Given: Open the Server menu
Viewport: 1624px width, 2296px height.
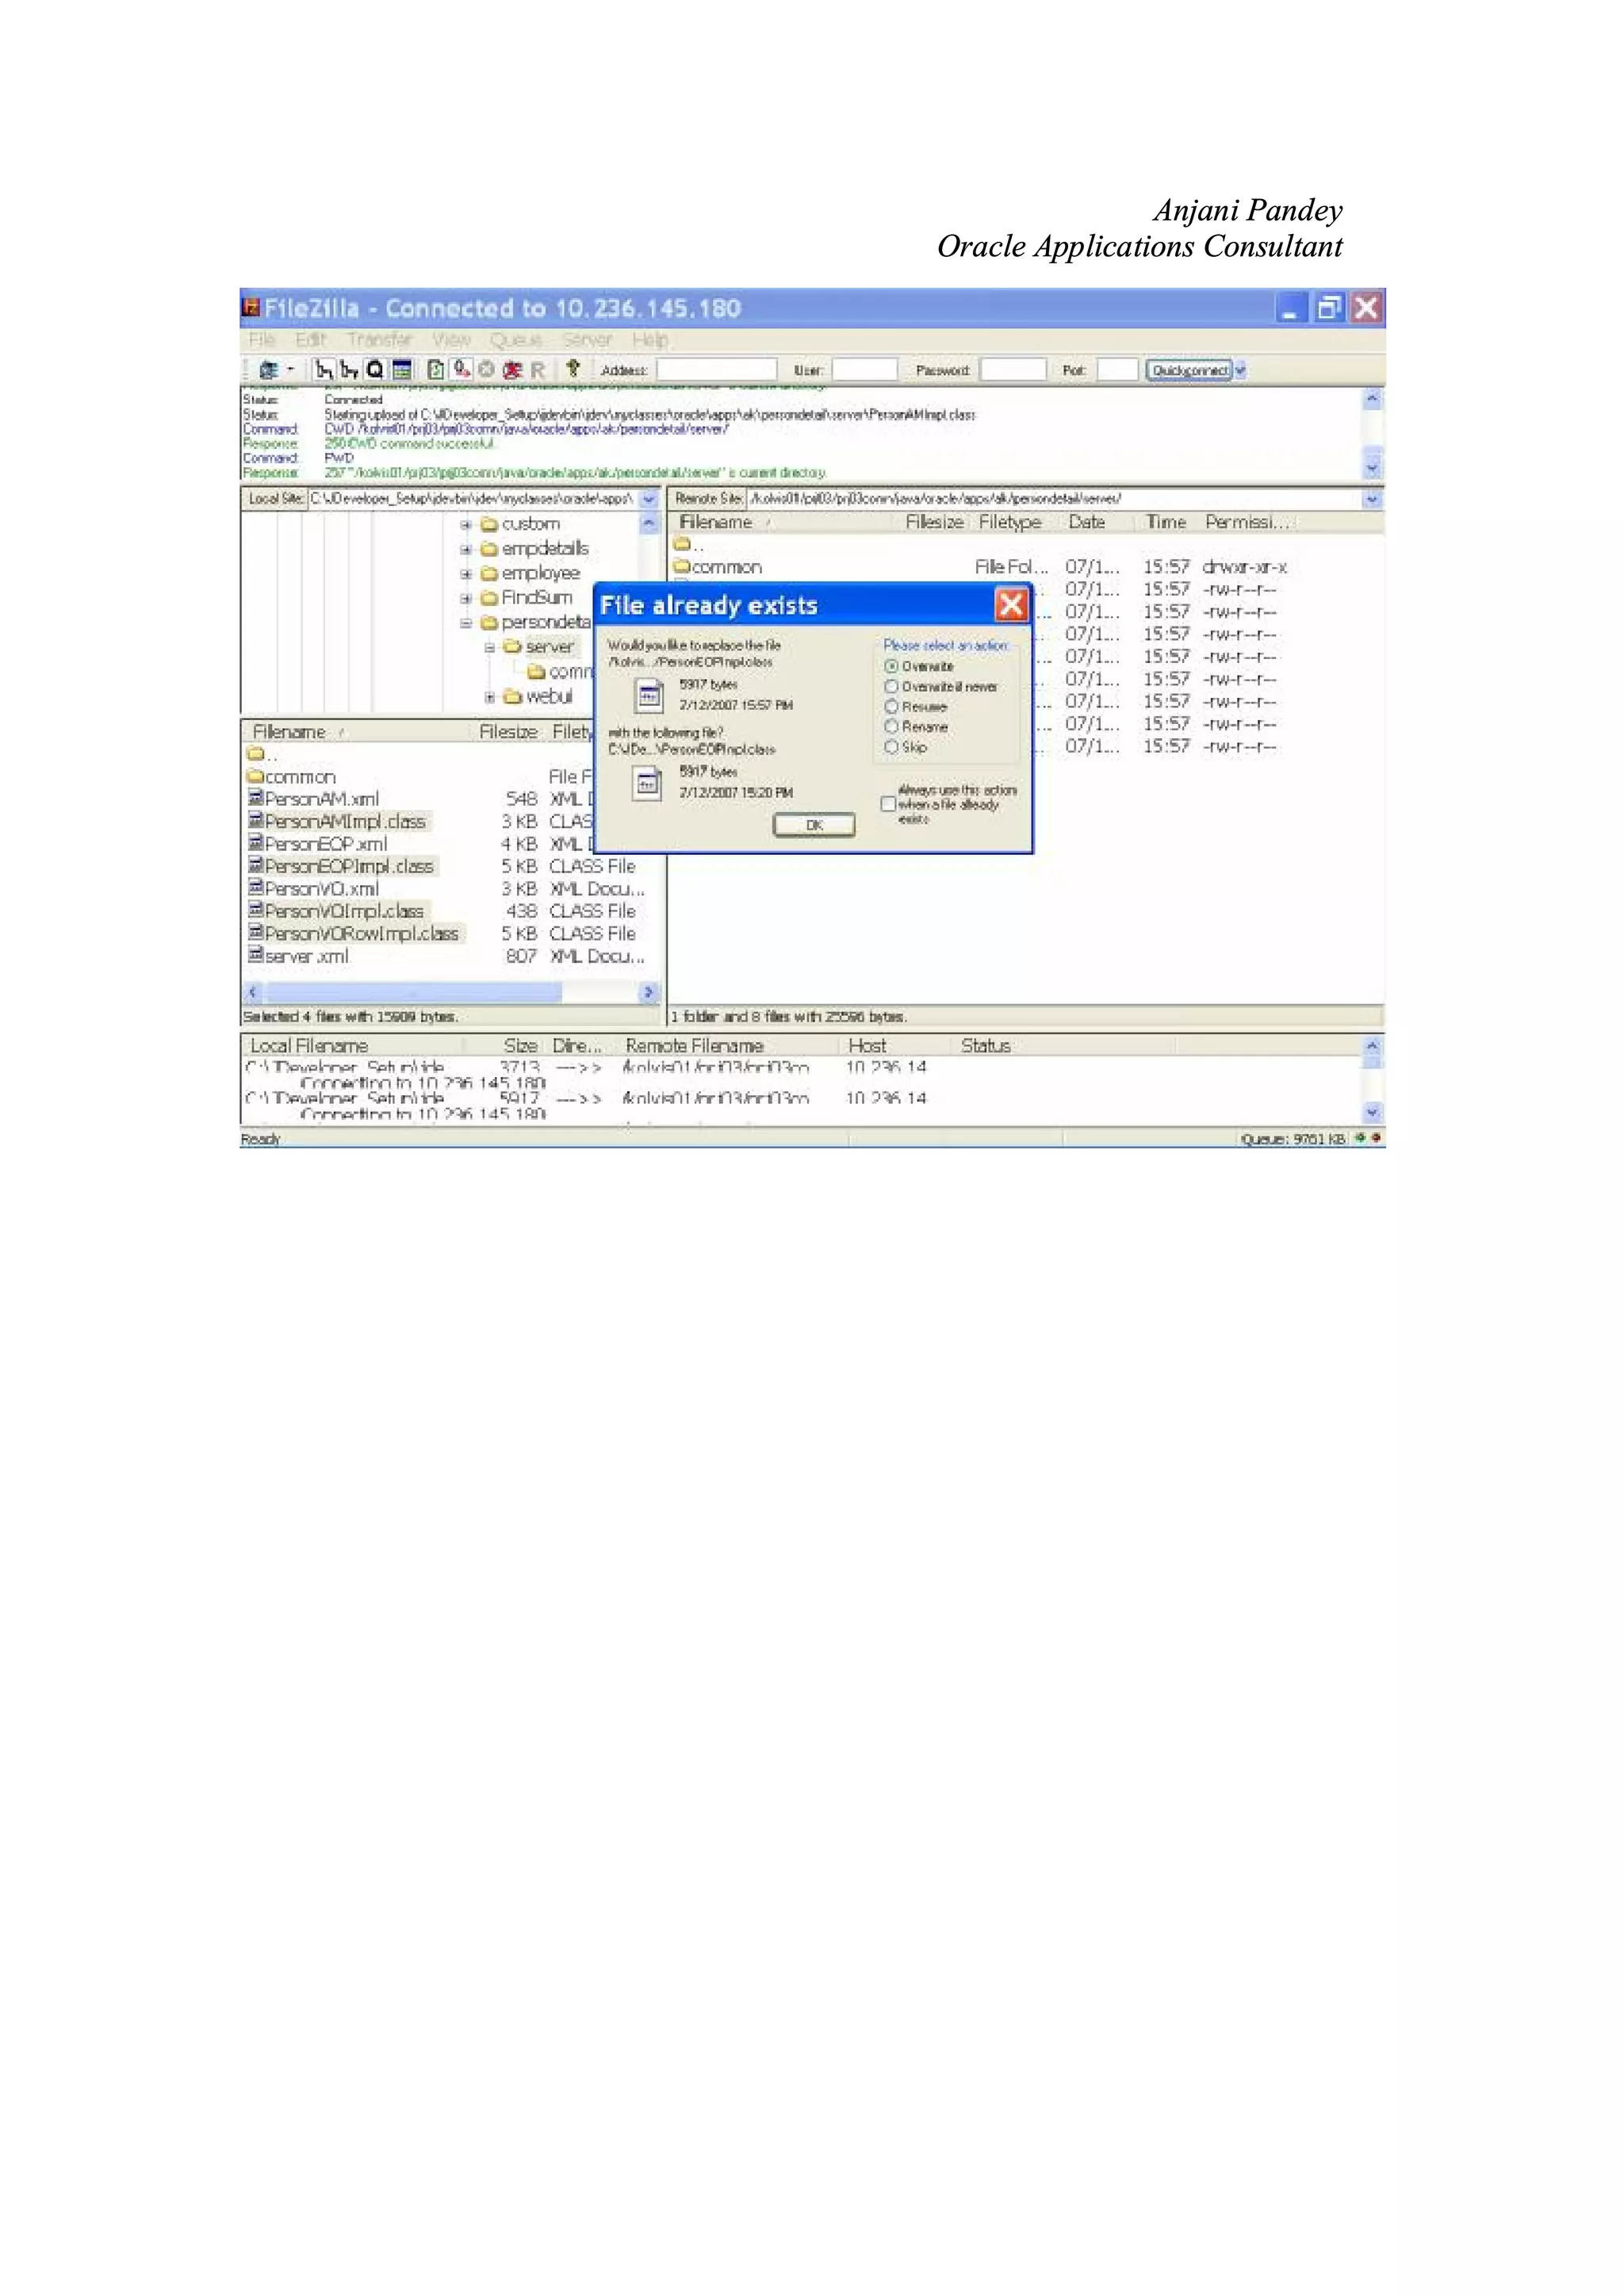Looking at the screenshot, I should (x=587, y=340).
